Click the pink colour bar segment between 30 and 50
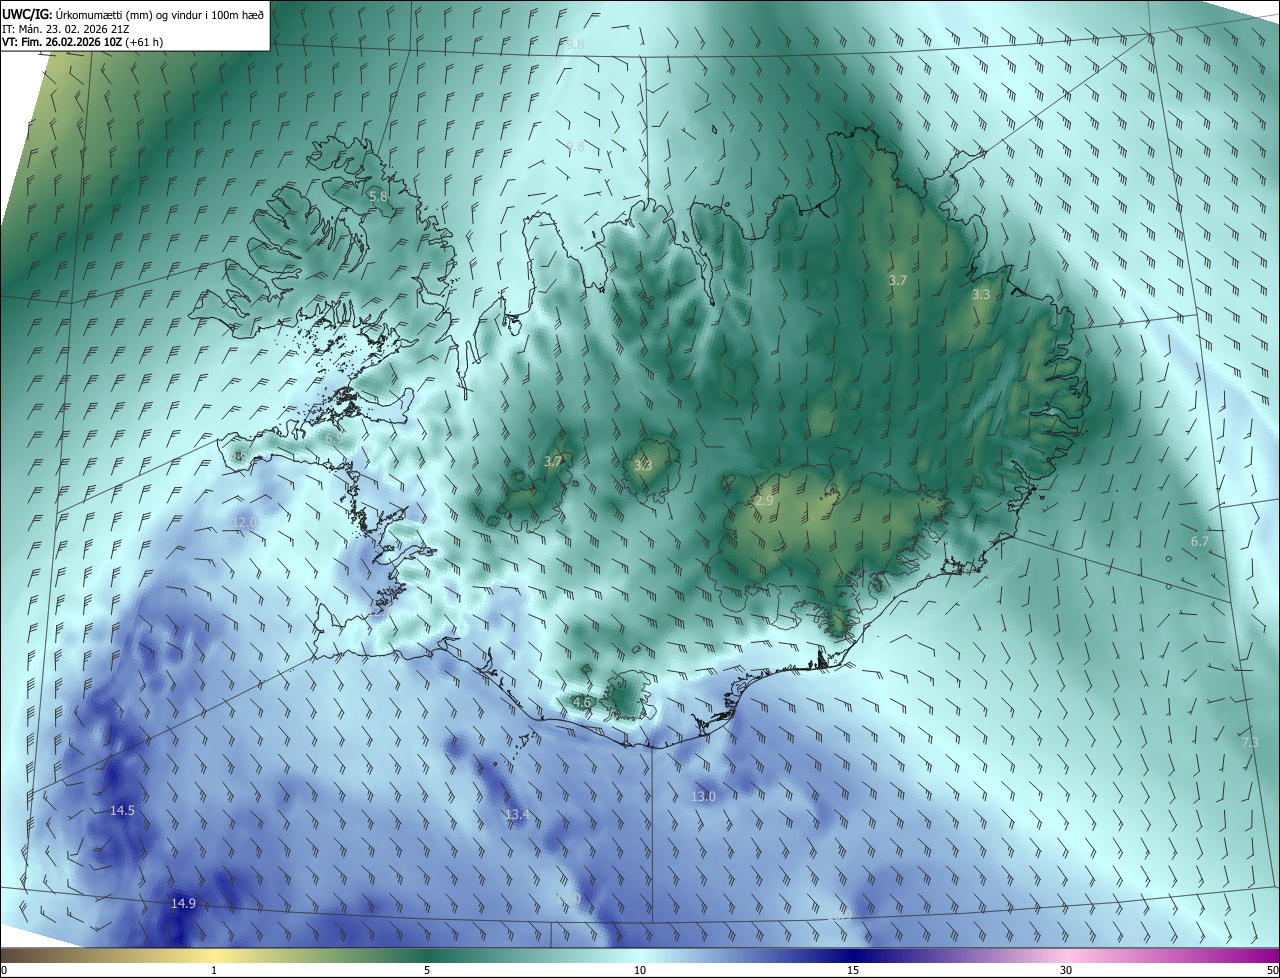1280x978 pixels. (1173, 955)
